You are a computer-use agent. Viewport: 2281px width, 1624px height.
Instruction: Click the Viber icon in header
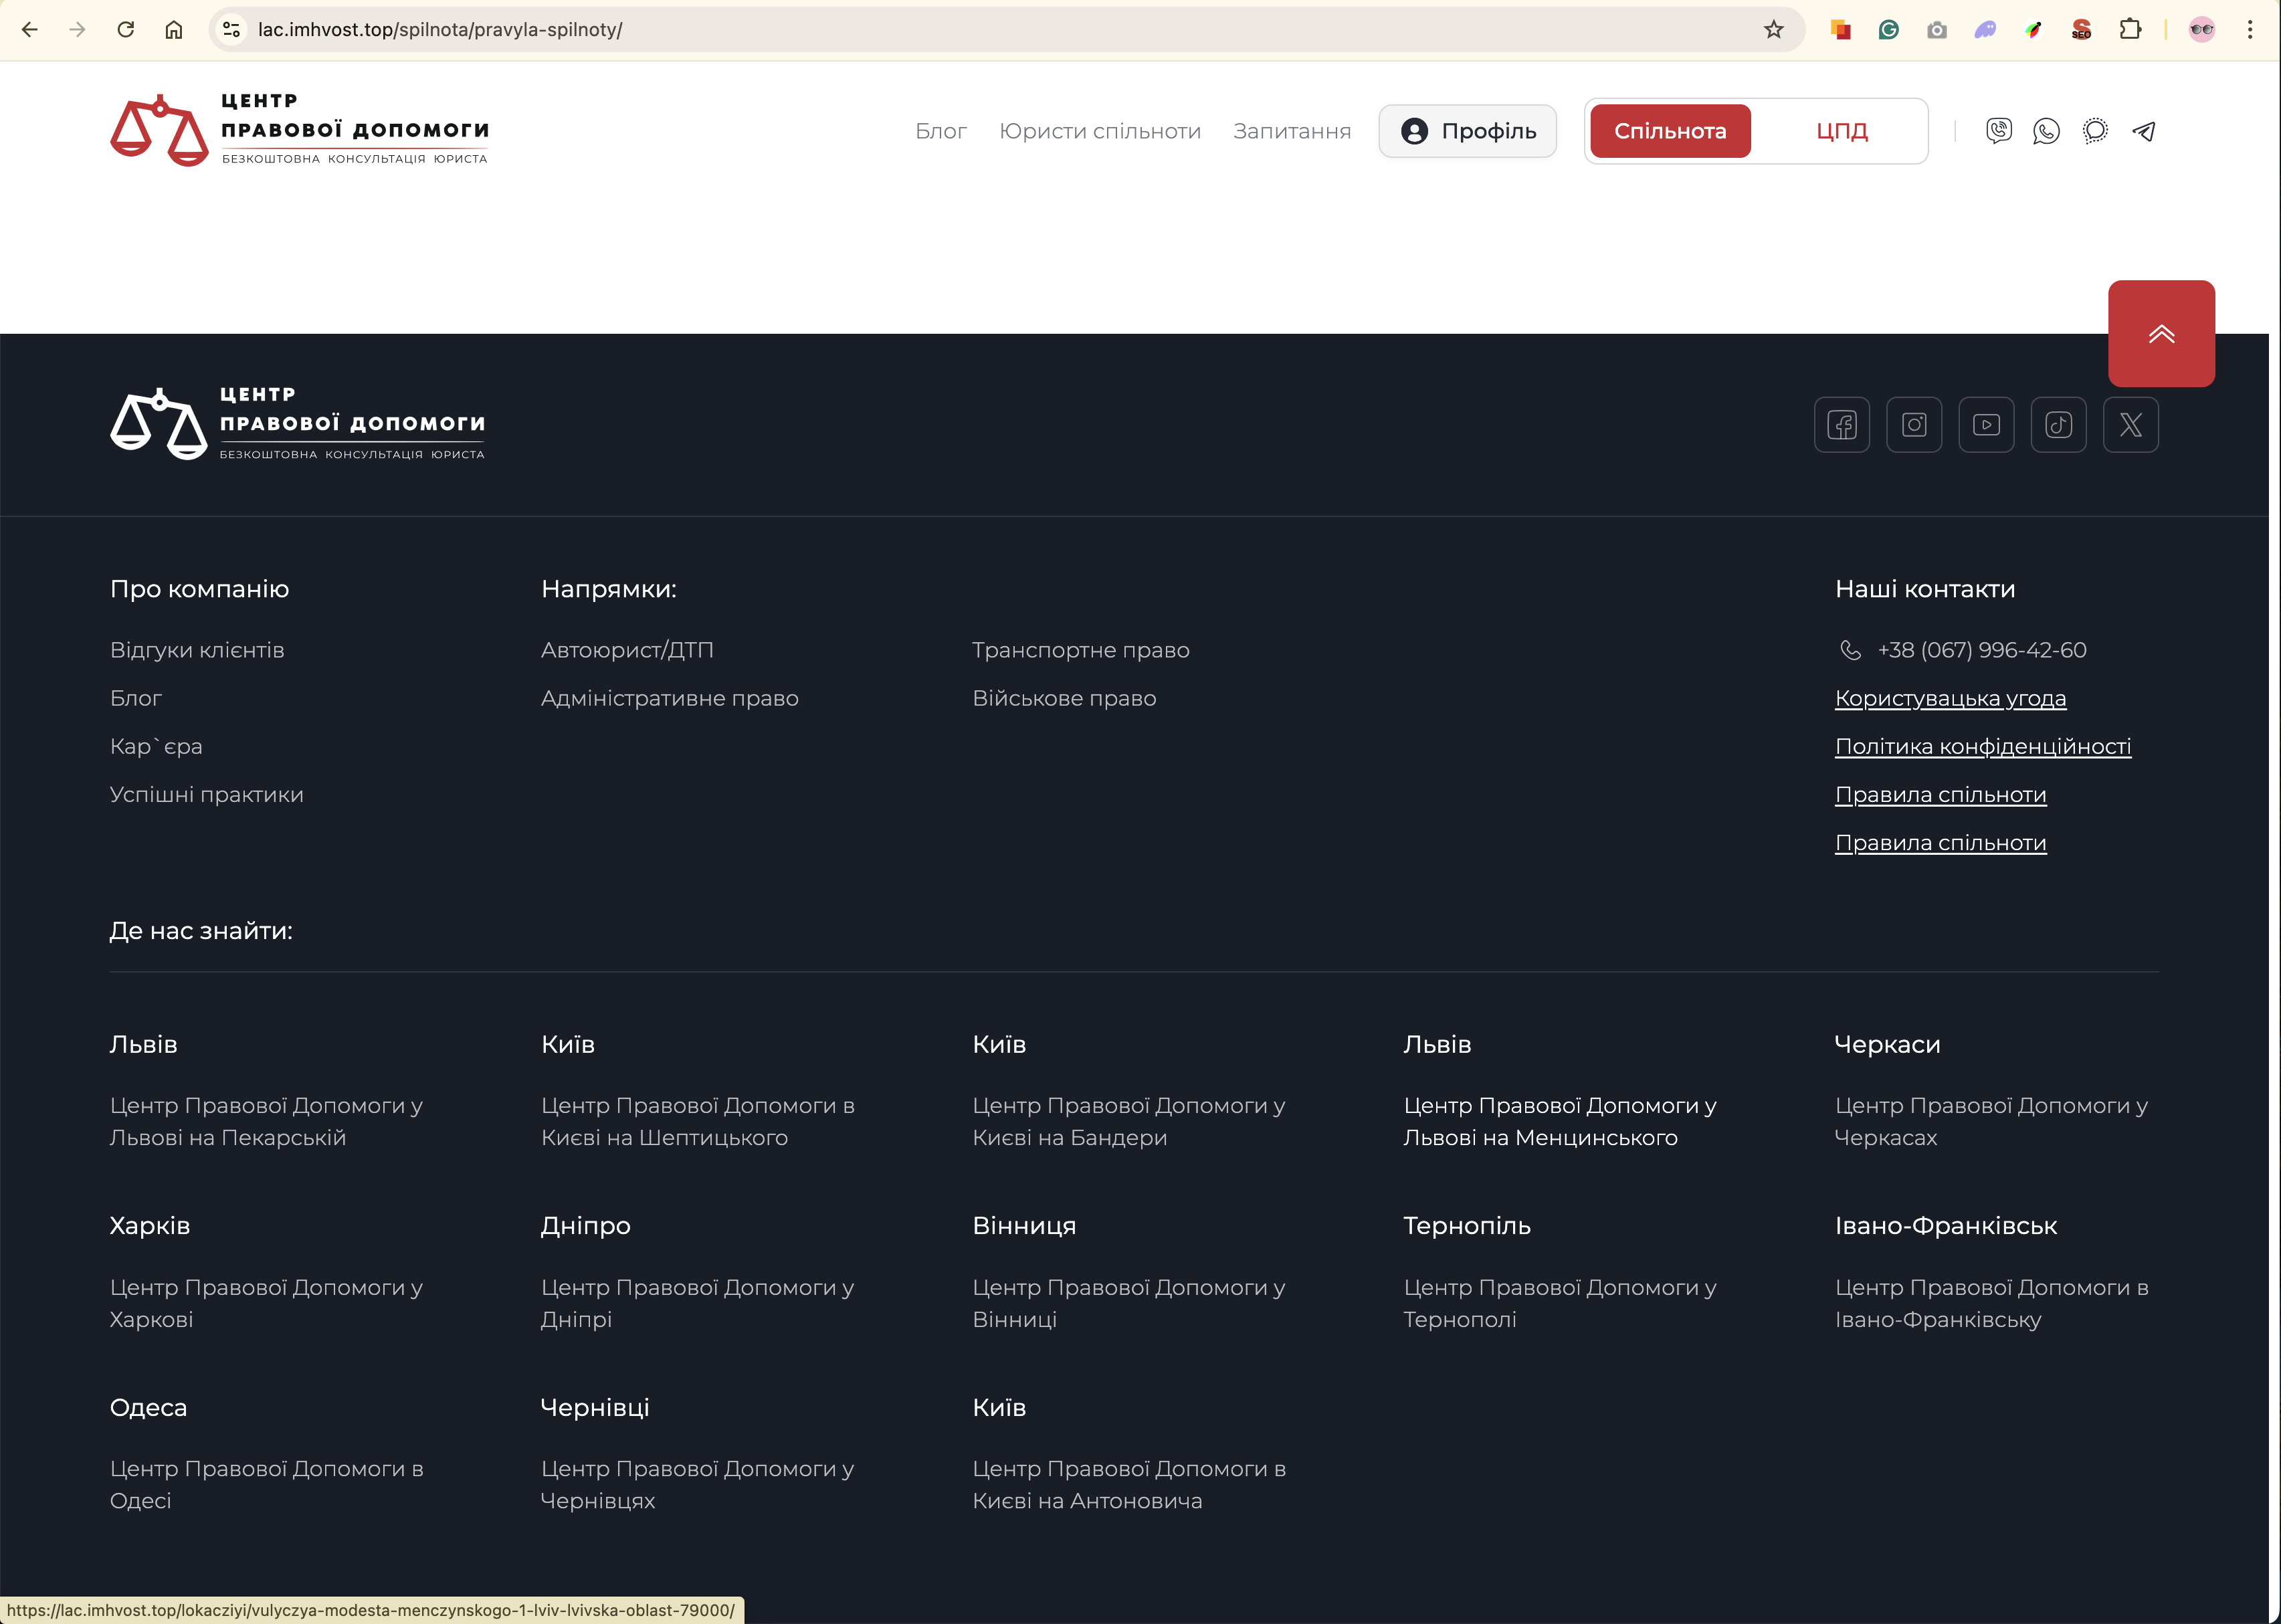(x=1998, y=131)
